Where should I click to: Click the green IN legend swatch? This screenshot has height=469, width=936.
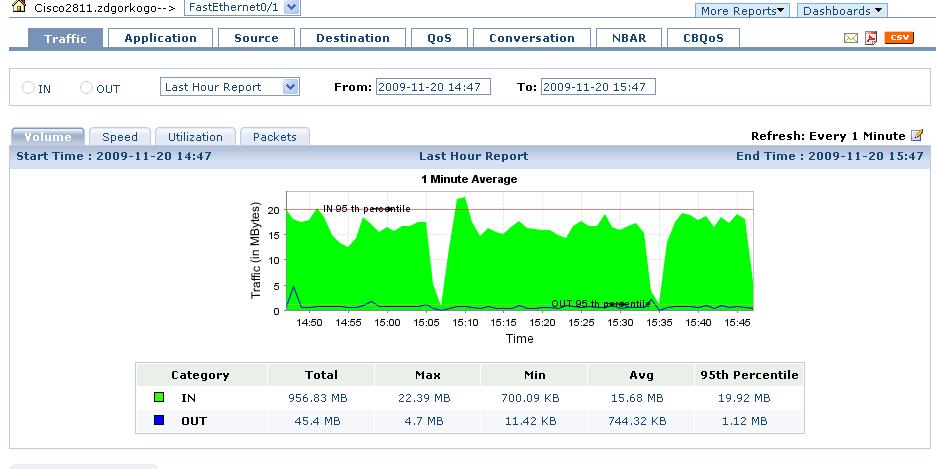point(159,397)
